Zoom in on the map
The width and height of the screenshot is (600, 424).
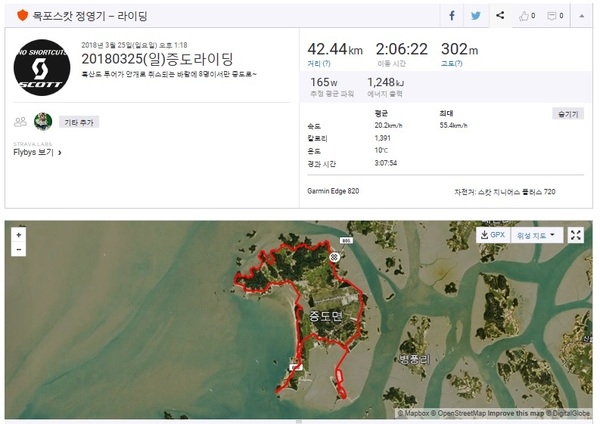pos(19,235)
